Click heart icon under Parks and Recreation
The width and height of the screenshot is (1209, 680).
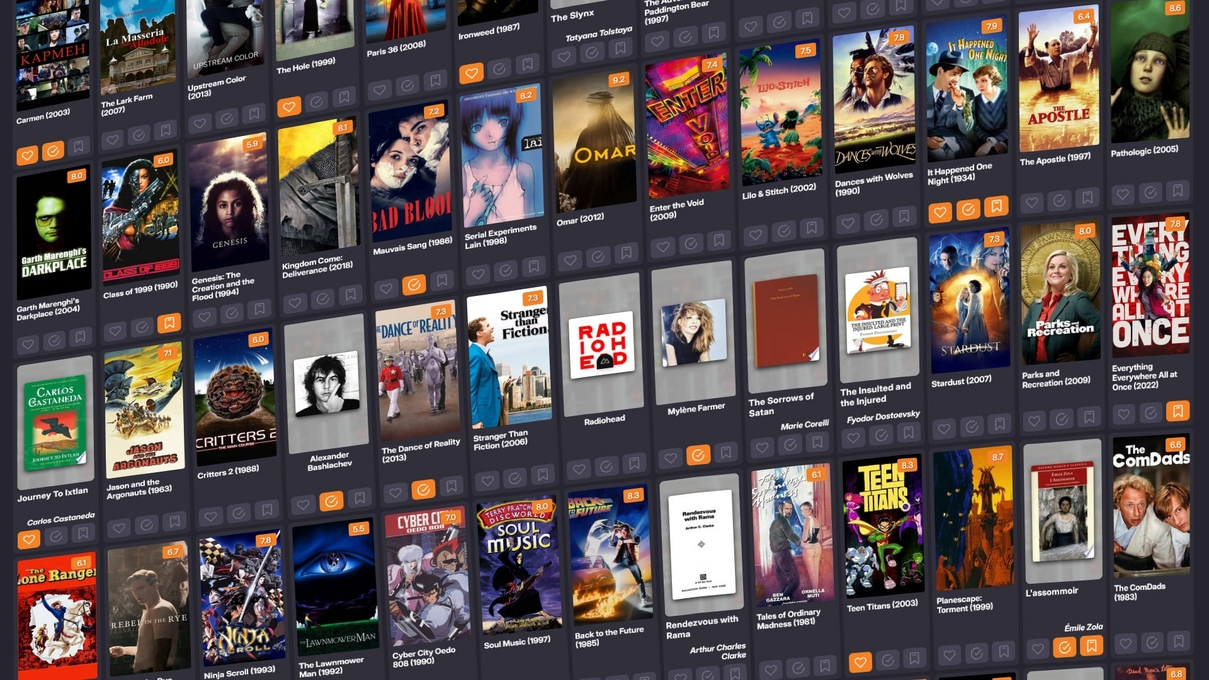click(x=1034, y=421)
